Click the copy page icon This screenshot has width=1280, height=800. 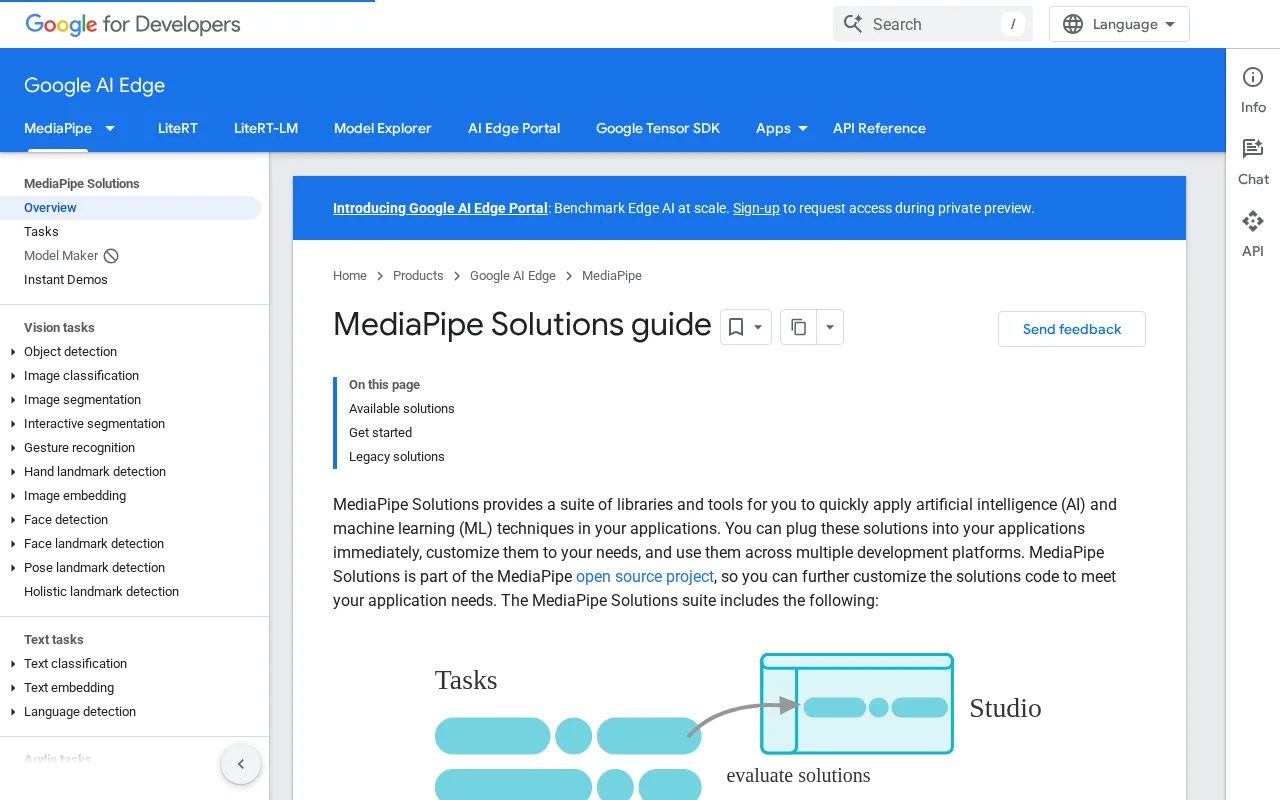pos(798,327)
